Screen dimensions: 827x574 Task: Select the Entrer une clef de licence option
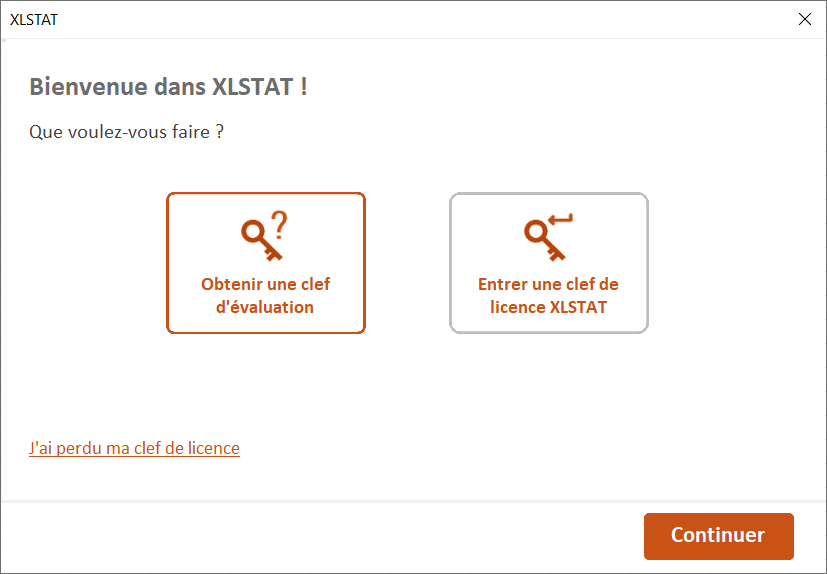point(548,263)
